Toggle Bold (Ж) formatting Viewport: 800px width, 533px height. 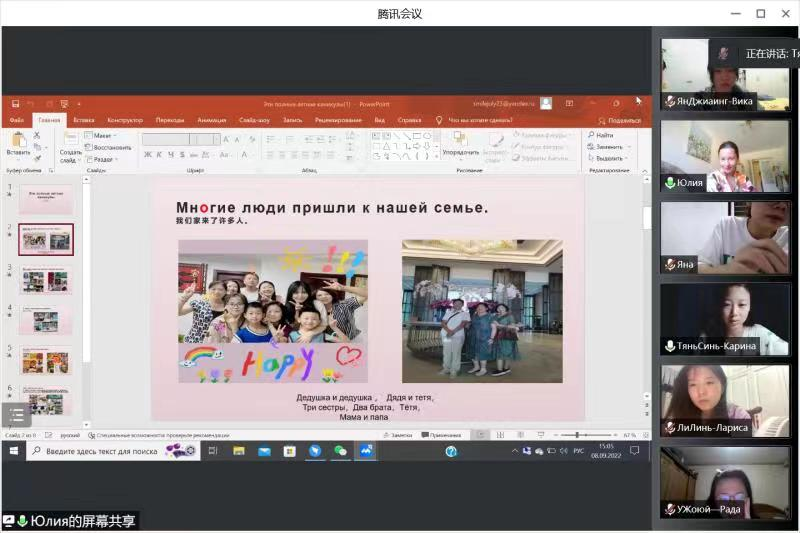(x=148, y=155)
